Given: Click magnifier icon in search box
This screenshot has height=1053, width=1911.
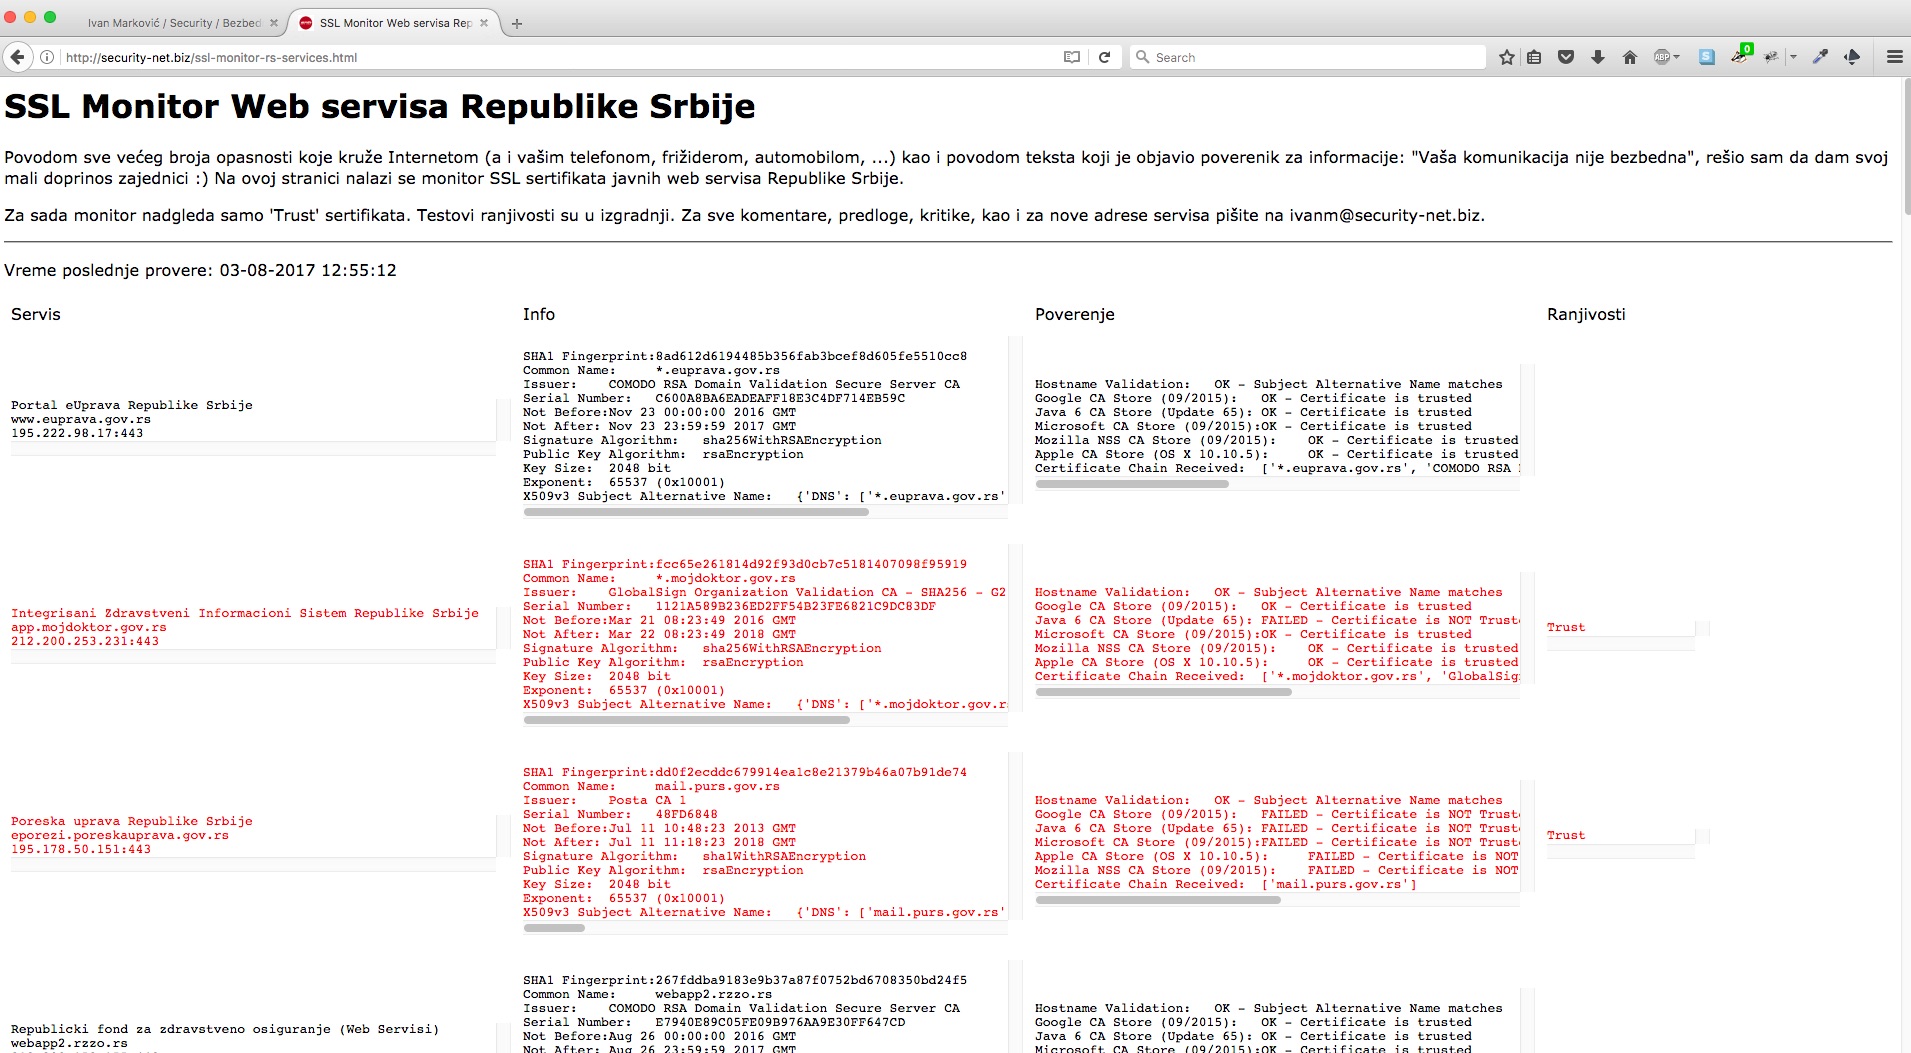Looking at the screenshot, I should tap(1142, 57).
